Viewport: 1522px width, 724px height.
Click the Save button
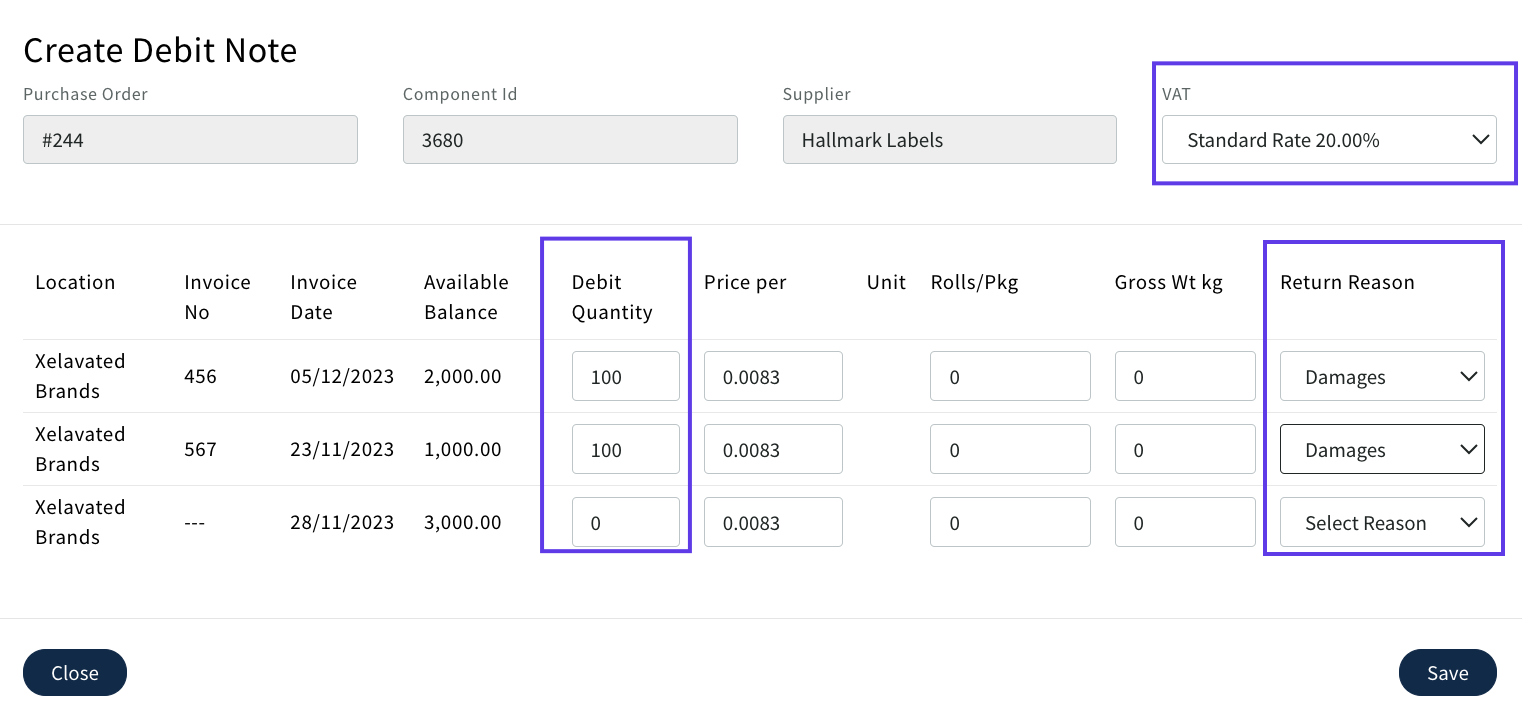1447,673
